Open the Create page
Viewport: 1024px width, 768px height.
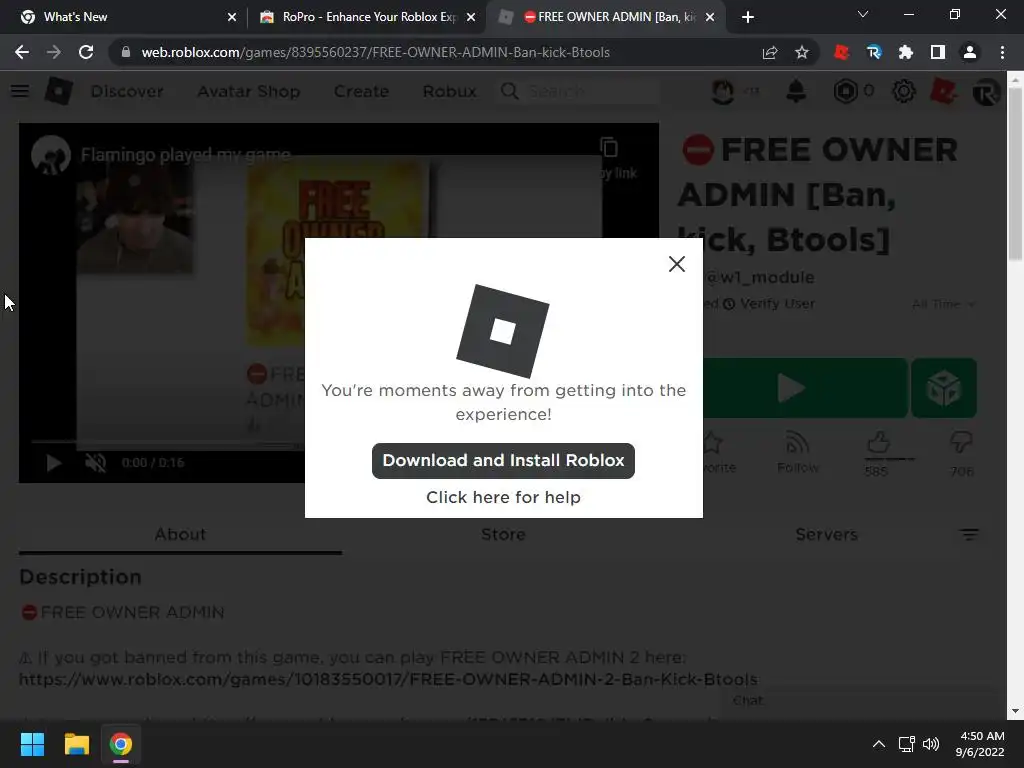(361, 91)
